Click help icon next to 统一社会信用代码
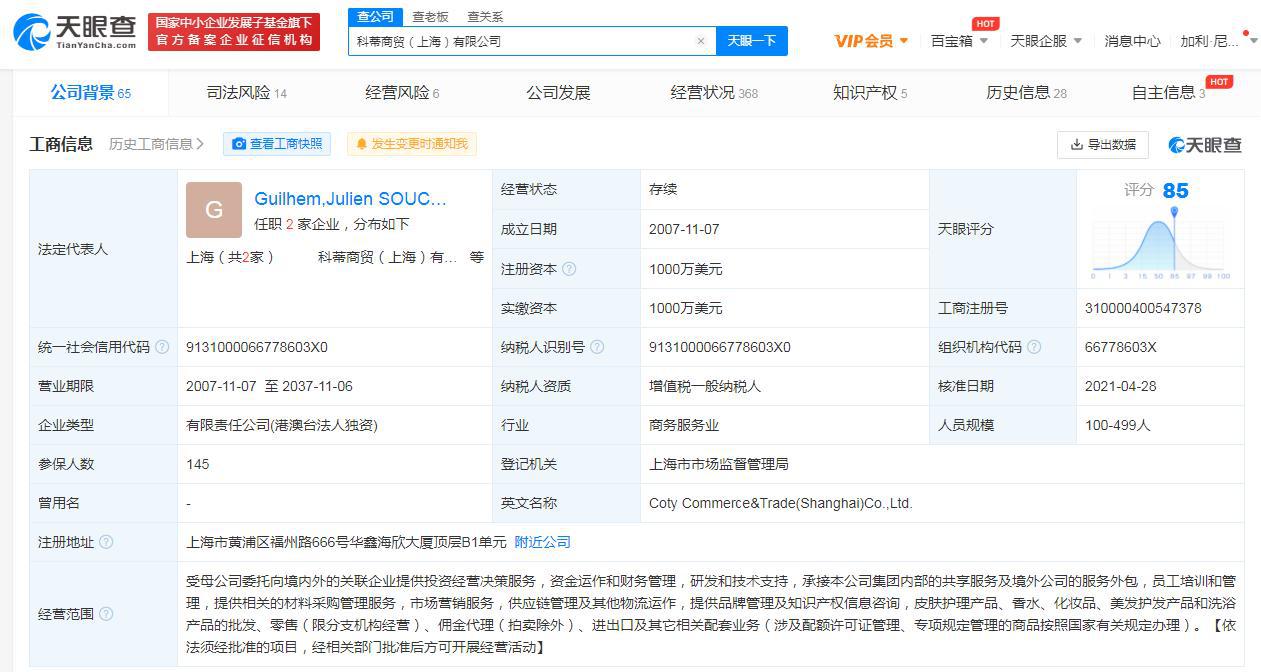This screenshot has height=672, width=1261. click(162, 347)
